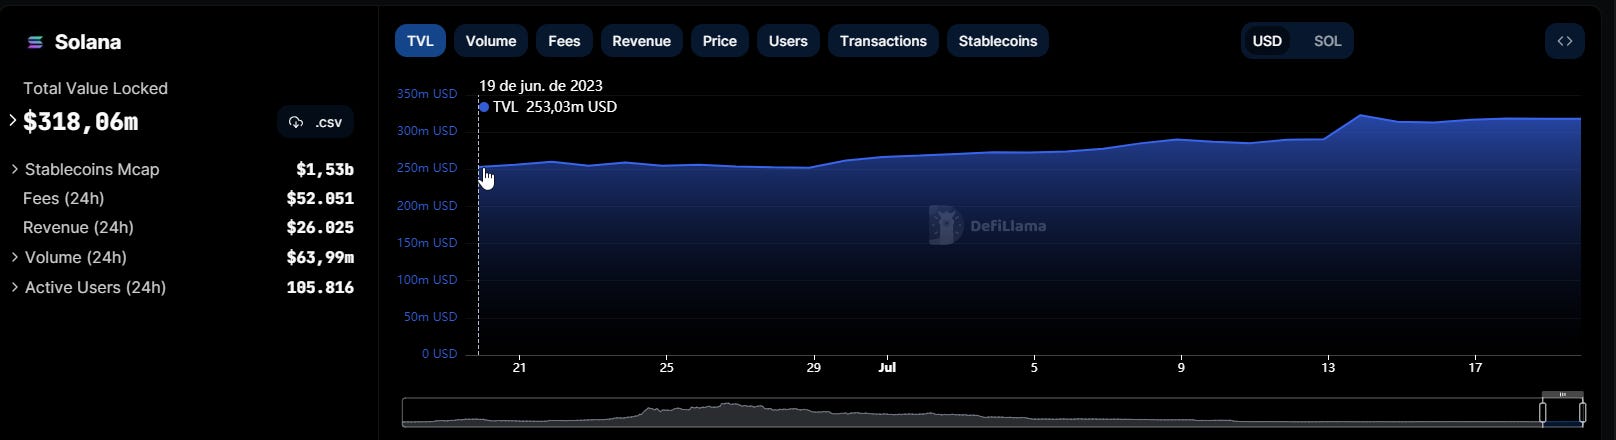Expand the Volume (24h) row
1616x440 pixels.
(x=14, y=257)
